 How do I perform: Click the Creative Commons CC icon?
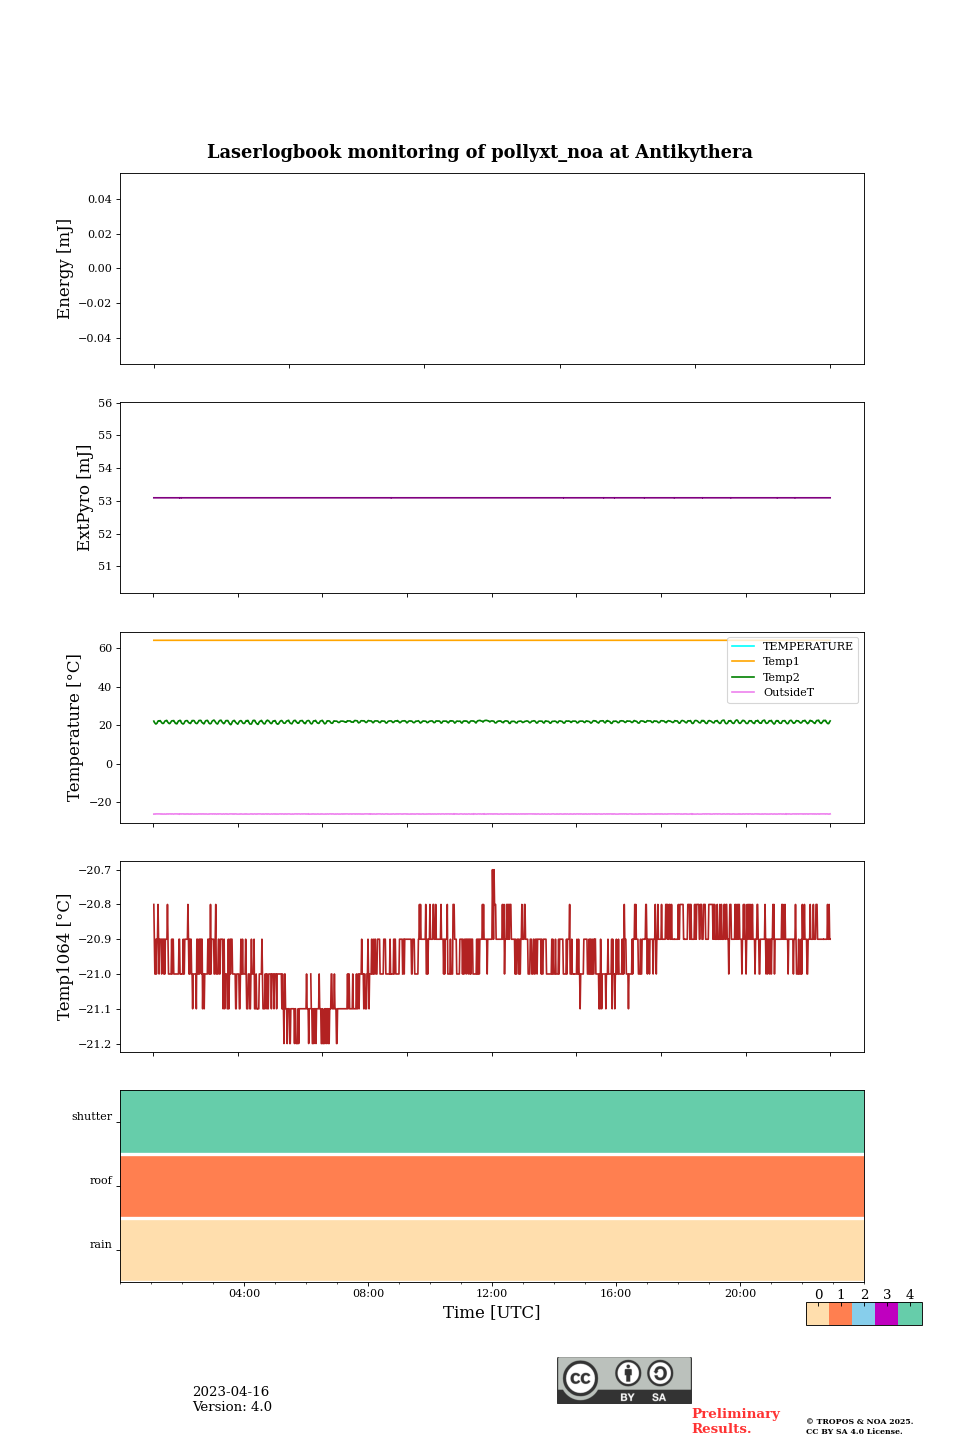580,1378
